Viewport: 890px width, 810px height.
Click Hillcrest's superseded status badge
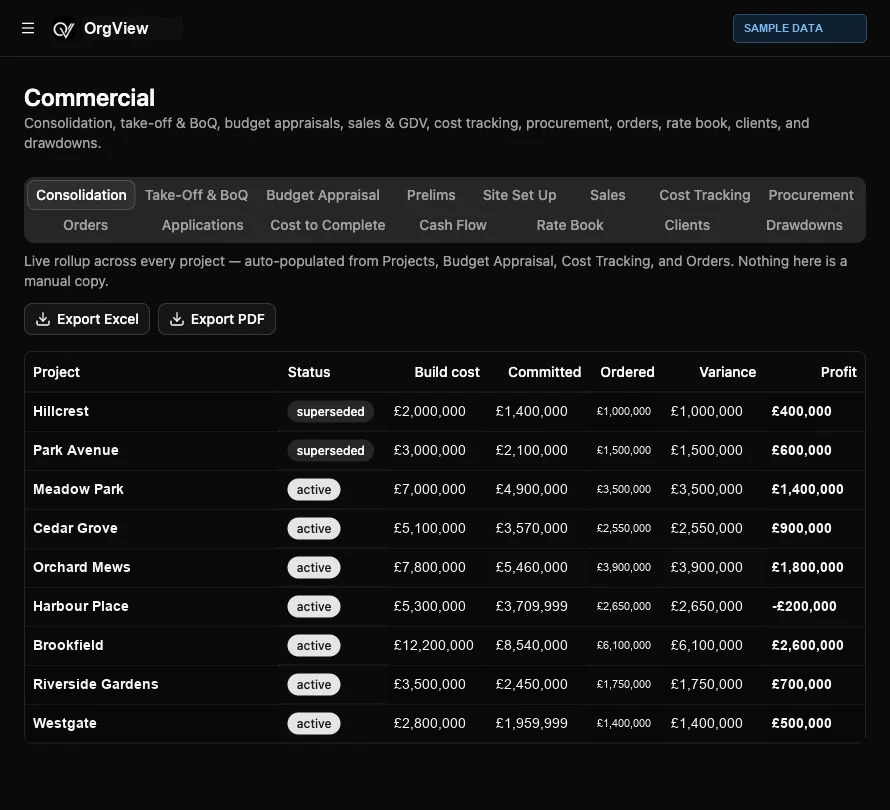(x=330, y=412)
